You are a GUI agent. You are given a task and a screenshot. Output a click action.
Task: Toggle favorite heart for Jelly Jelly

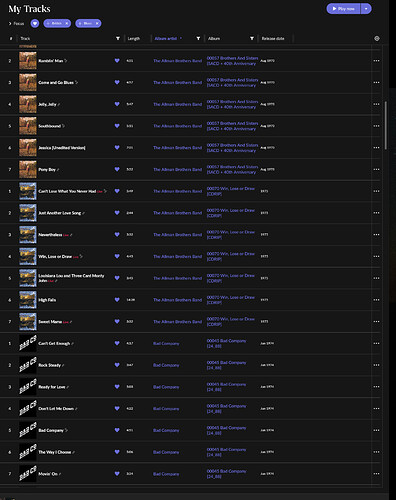[x=117, y=104]
